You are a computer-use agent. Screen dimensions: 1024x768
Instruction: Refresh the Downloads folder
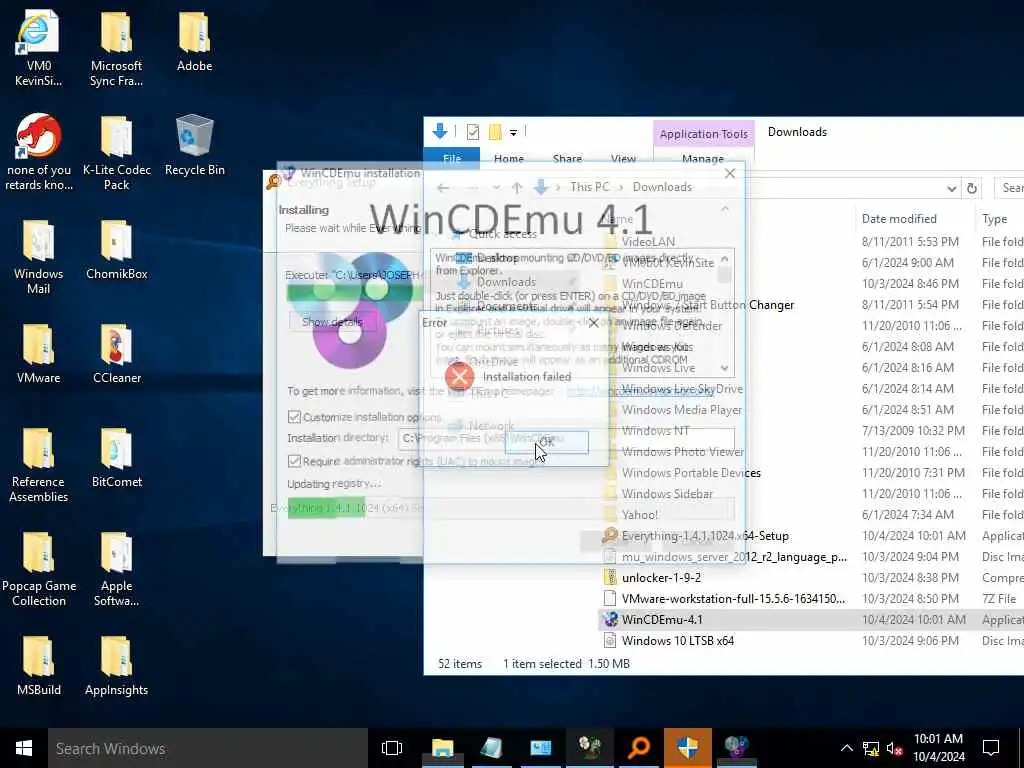972,188
